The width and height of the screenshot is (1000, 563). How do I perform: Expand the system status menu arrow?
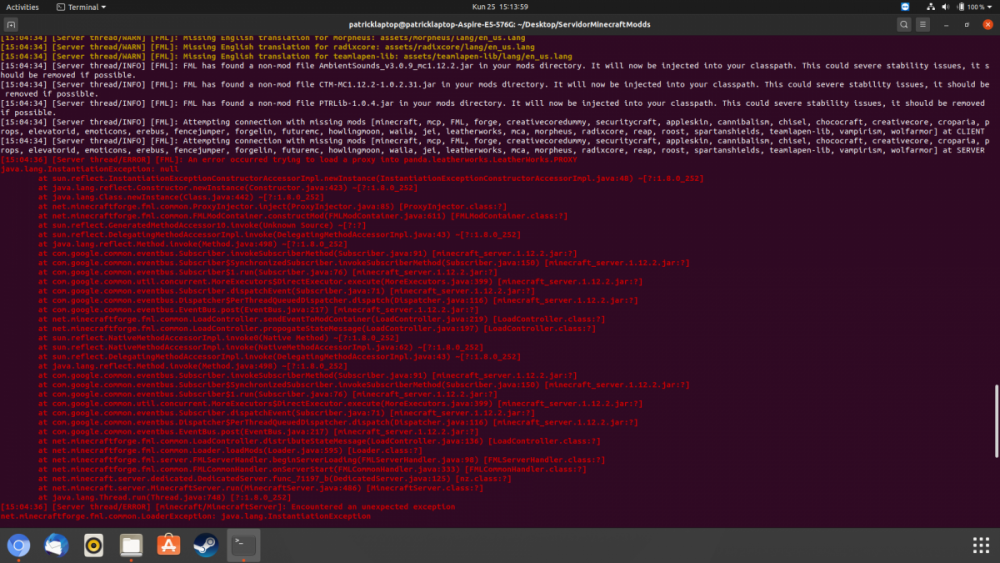pos(989,6)
